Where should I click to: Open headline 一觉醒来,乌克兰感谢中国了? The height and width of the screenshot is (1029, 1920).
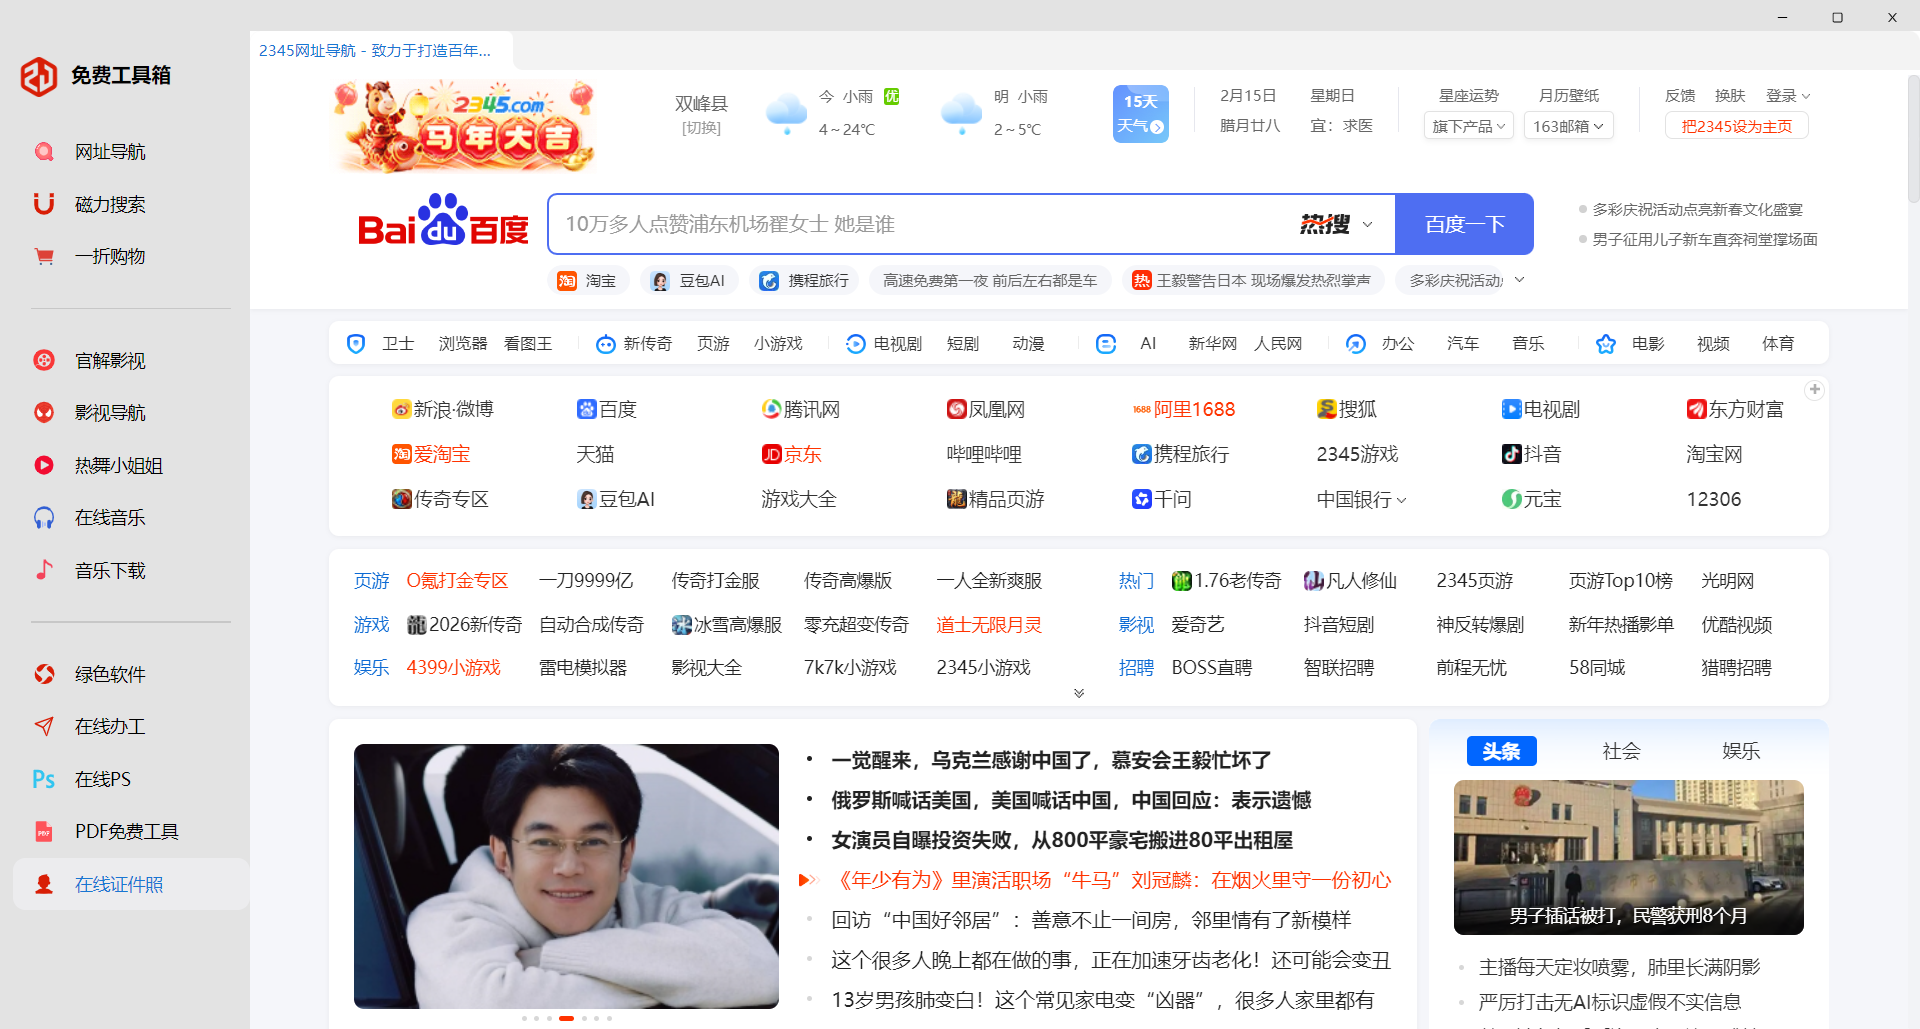(1051, 760)
